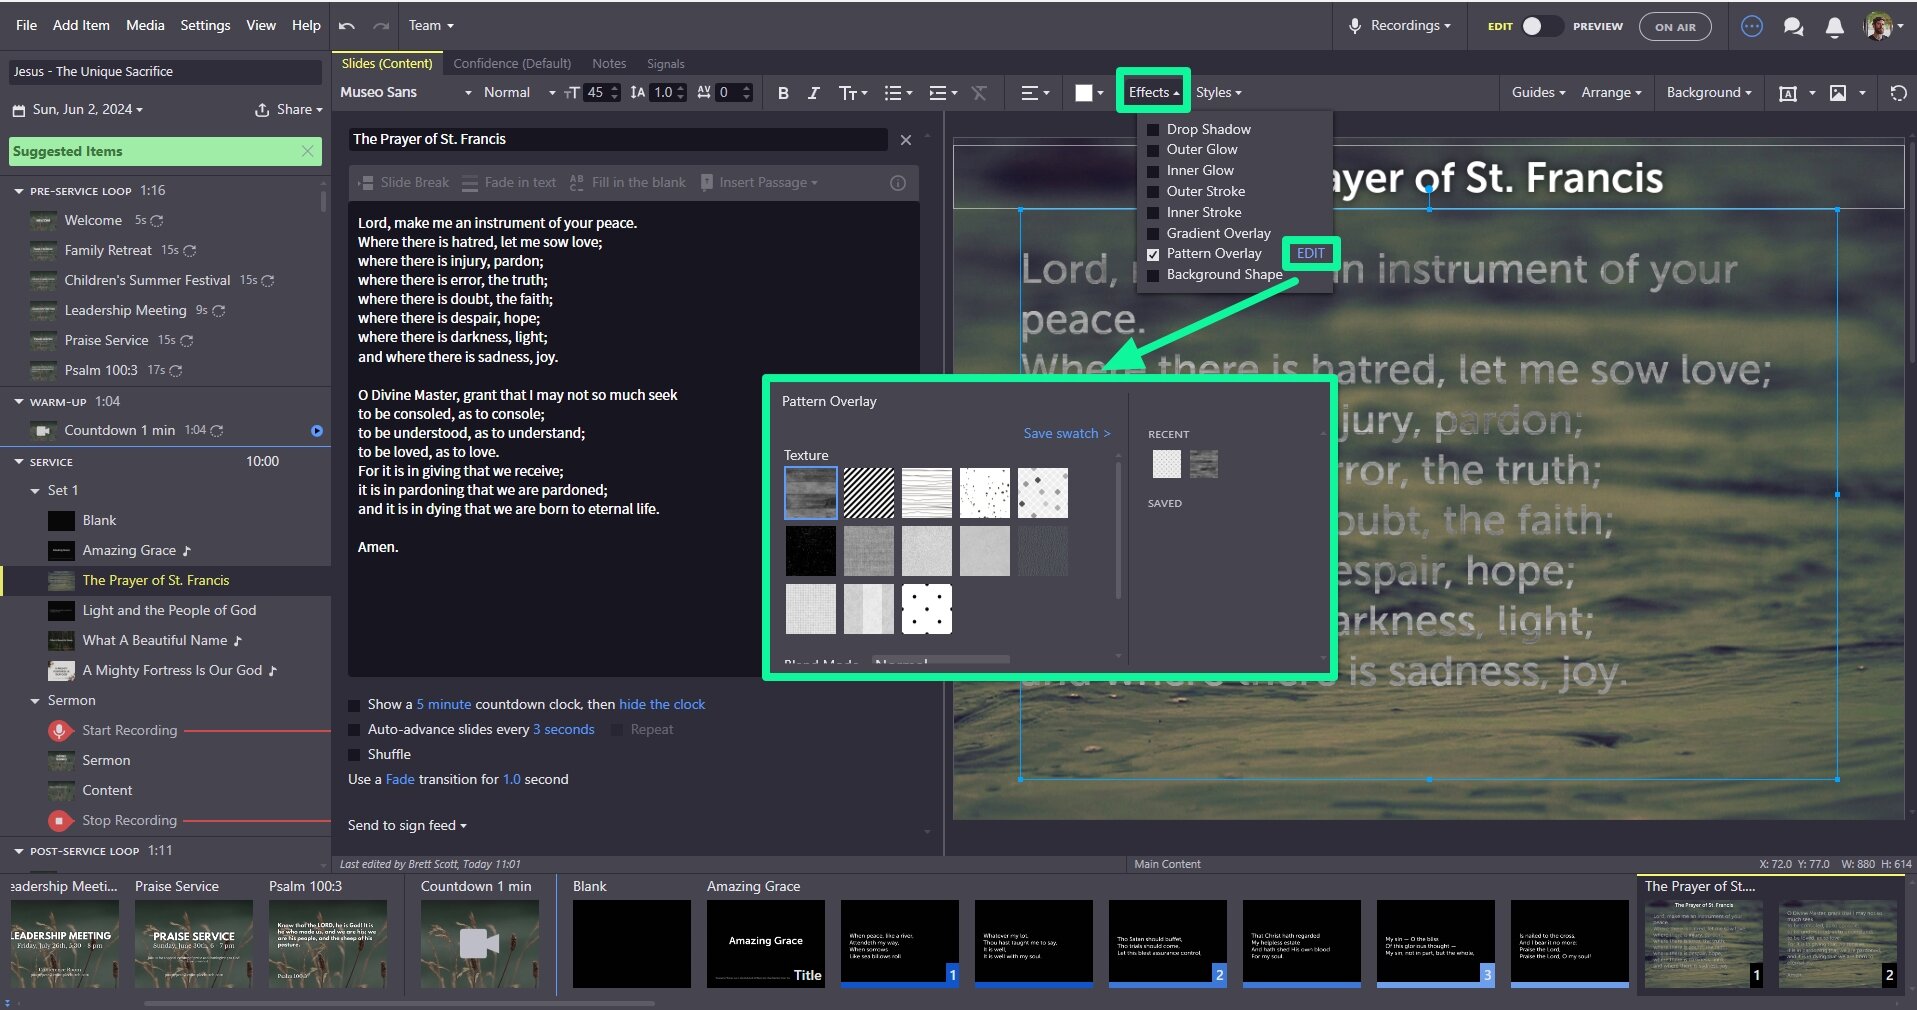Apply bold formatting to text
This screenshot has height=1010, width=1917.
[x=783, y=93]
